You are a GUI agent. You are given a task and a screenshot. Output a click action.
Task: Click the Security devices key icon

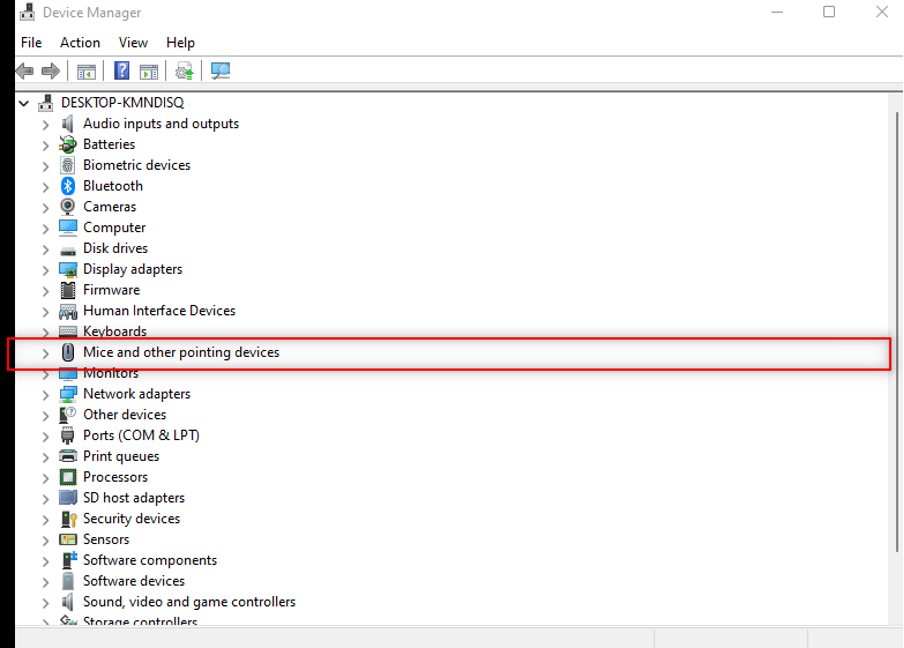click(68, 519)
